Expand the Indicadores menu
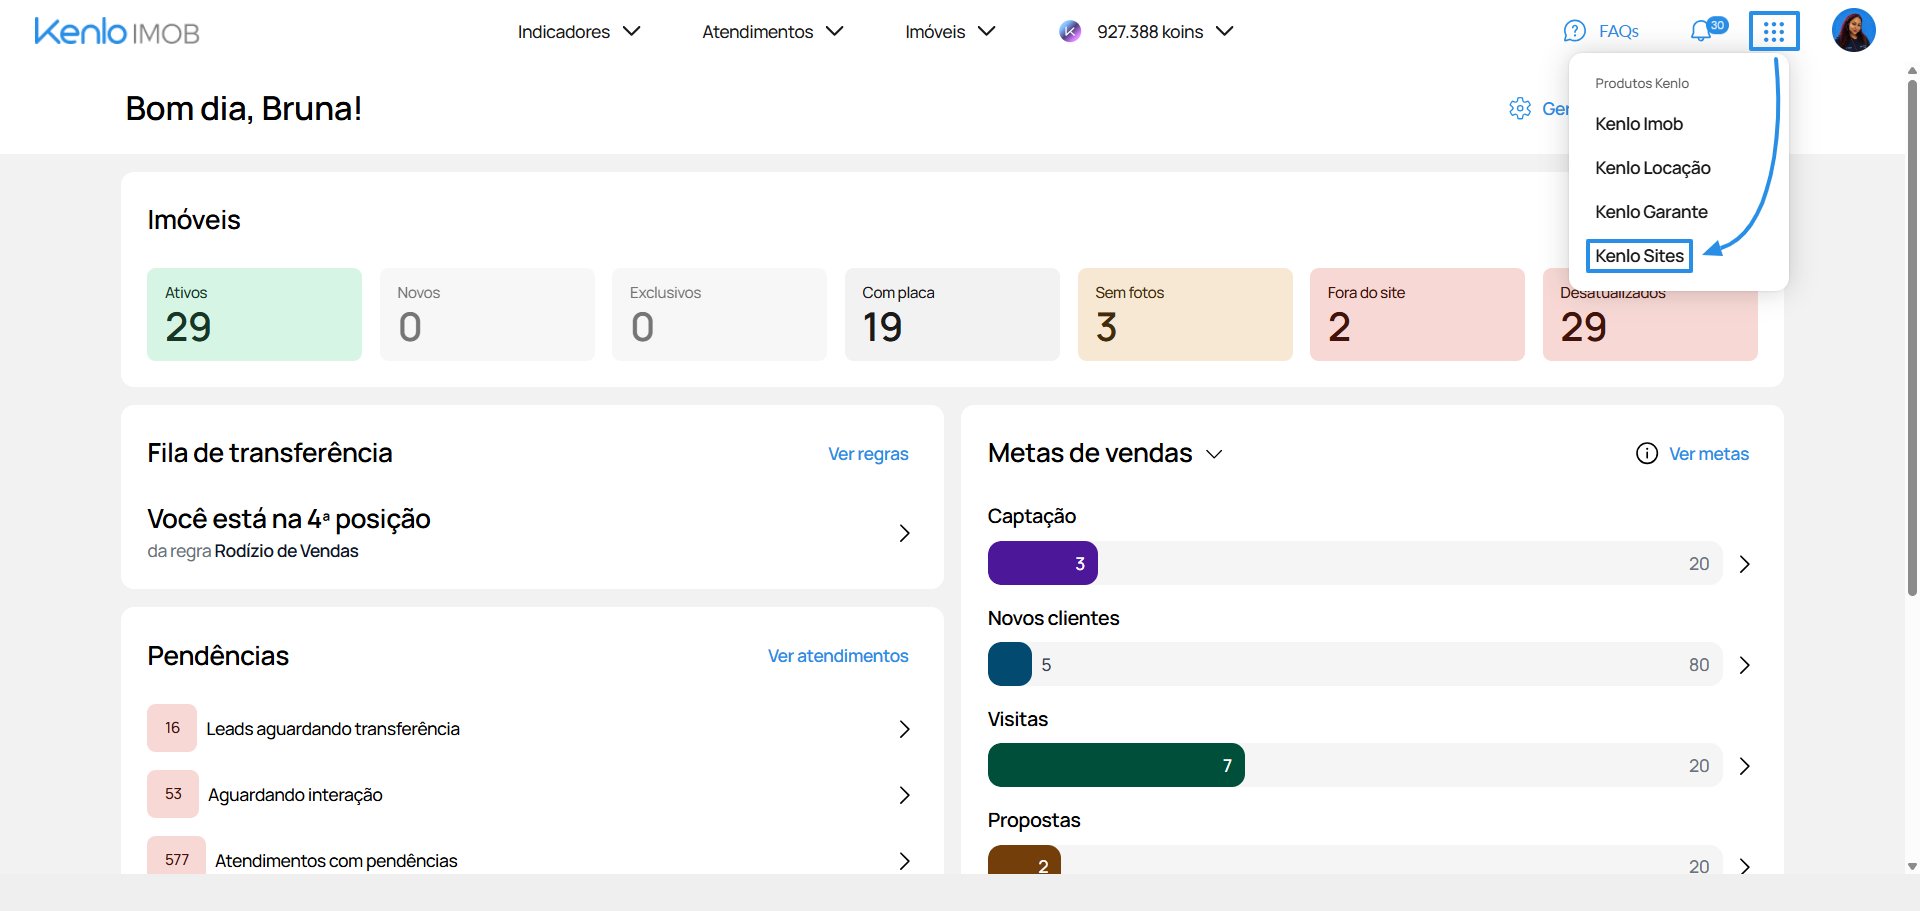Image resolution: width=1920 pixels, height=911 pixels. click(579, 32)
